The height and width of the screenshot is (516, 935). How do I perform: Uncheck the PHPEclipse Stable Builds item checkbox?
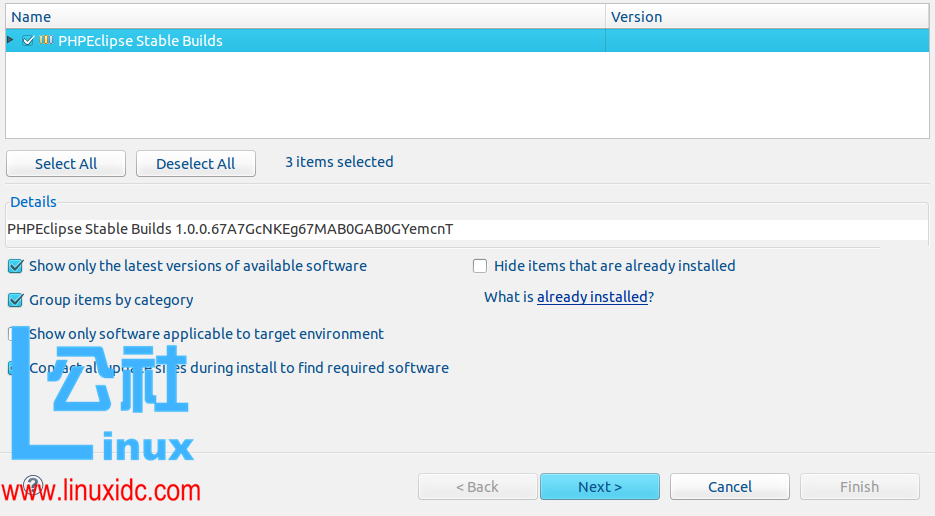click(x=28, y=41)
